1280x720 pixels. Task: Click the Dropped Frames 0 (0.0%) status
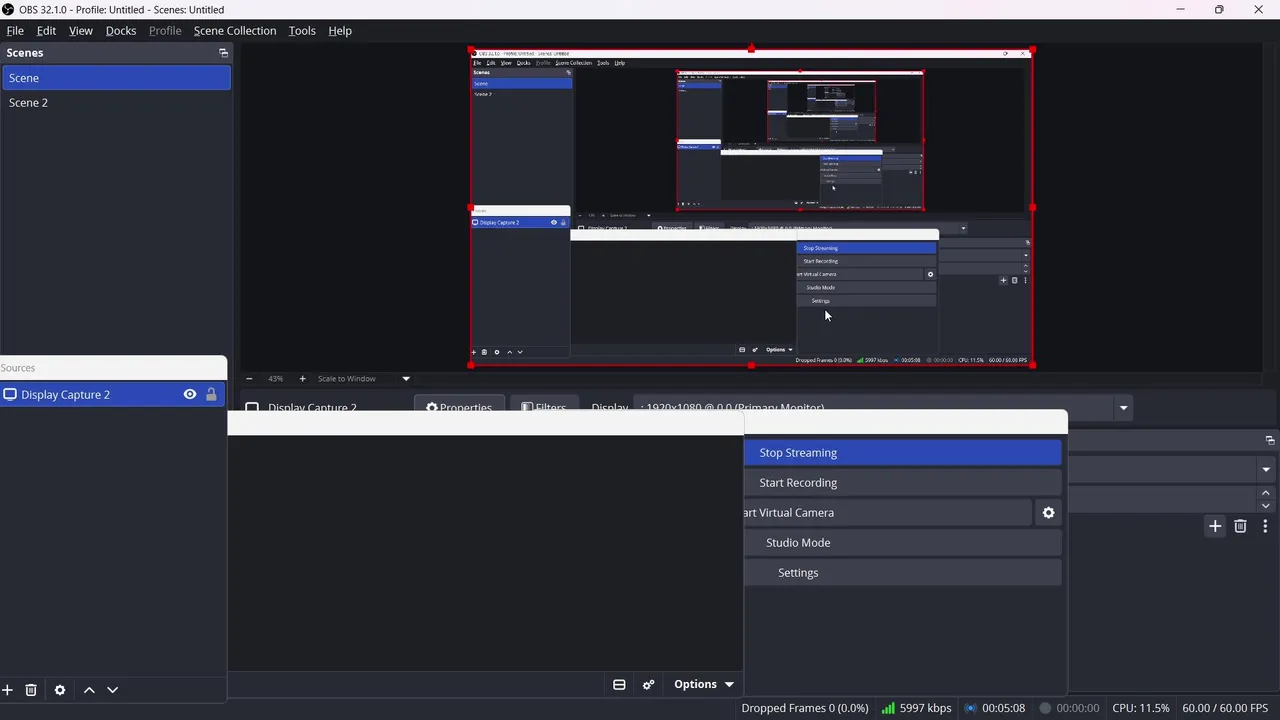(x=805, y=708)
